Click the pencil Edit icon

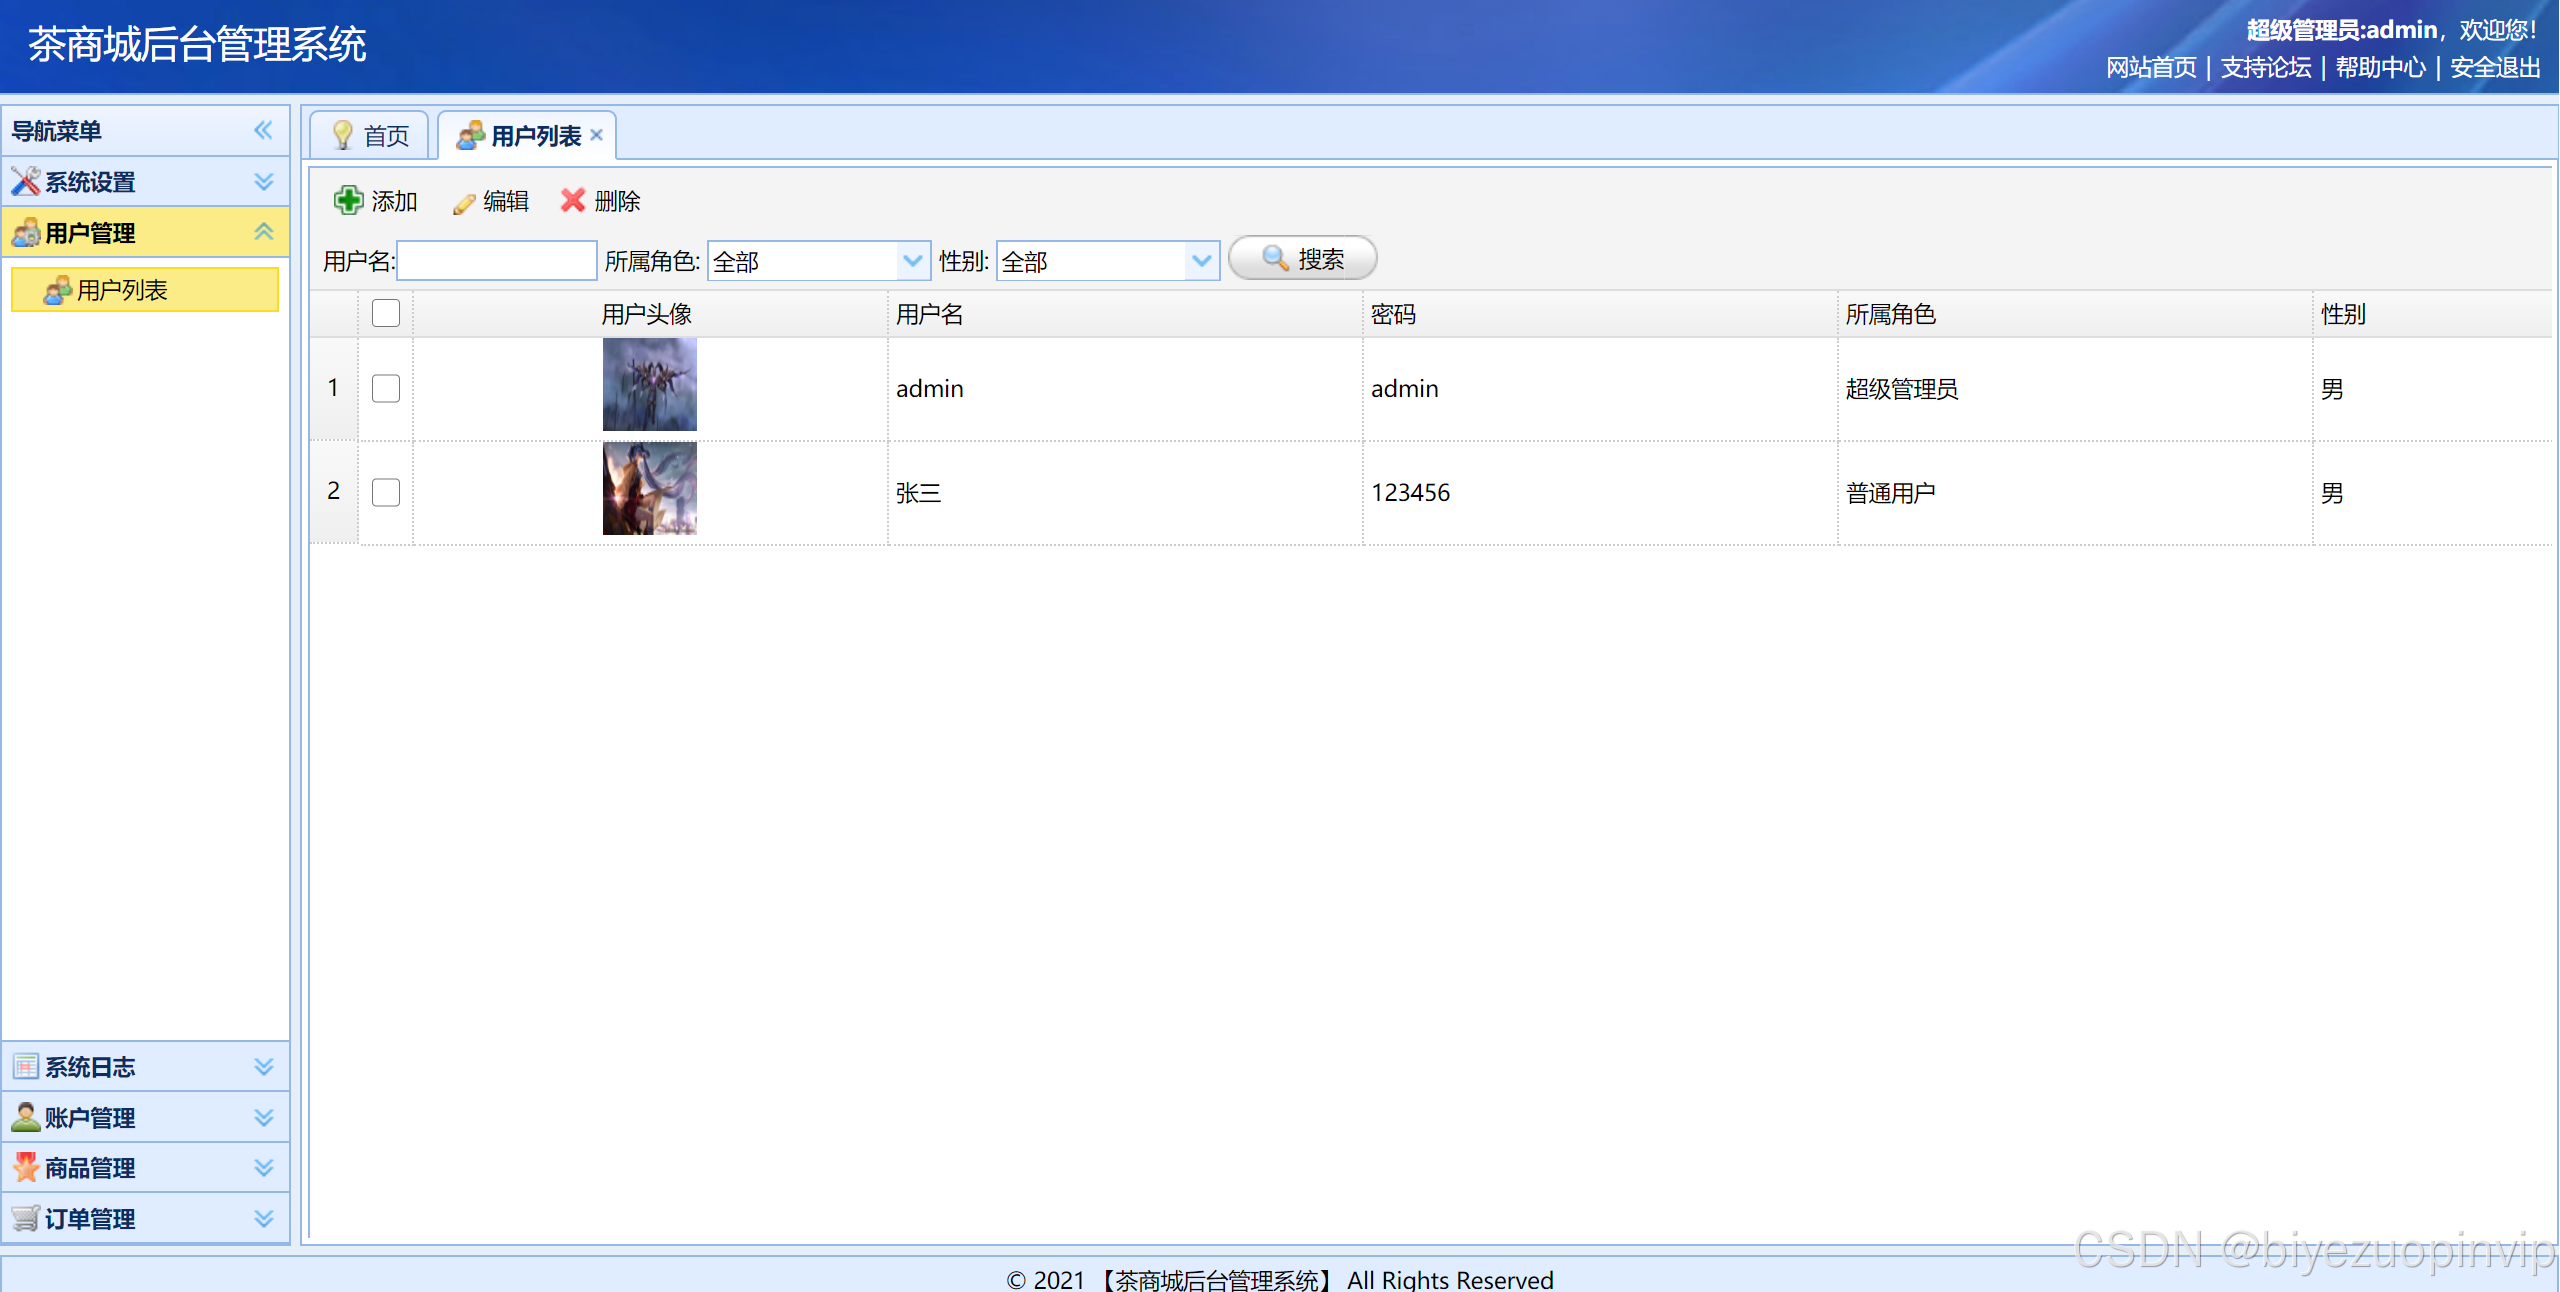(x=463, y=203)
